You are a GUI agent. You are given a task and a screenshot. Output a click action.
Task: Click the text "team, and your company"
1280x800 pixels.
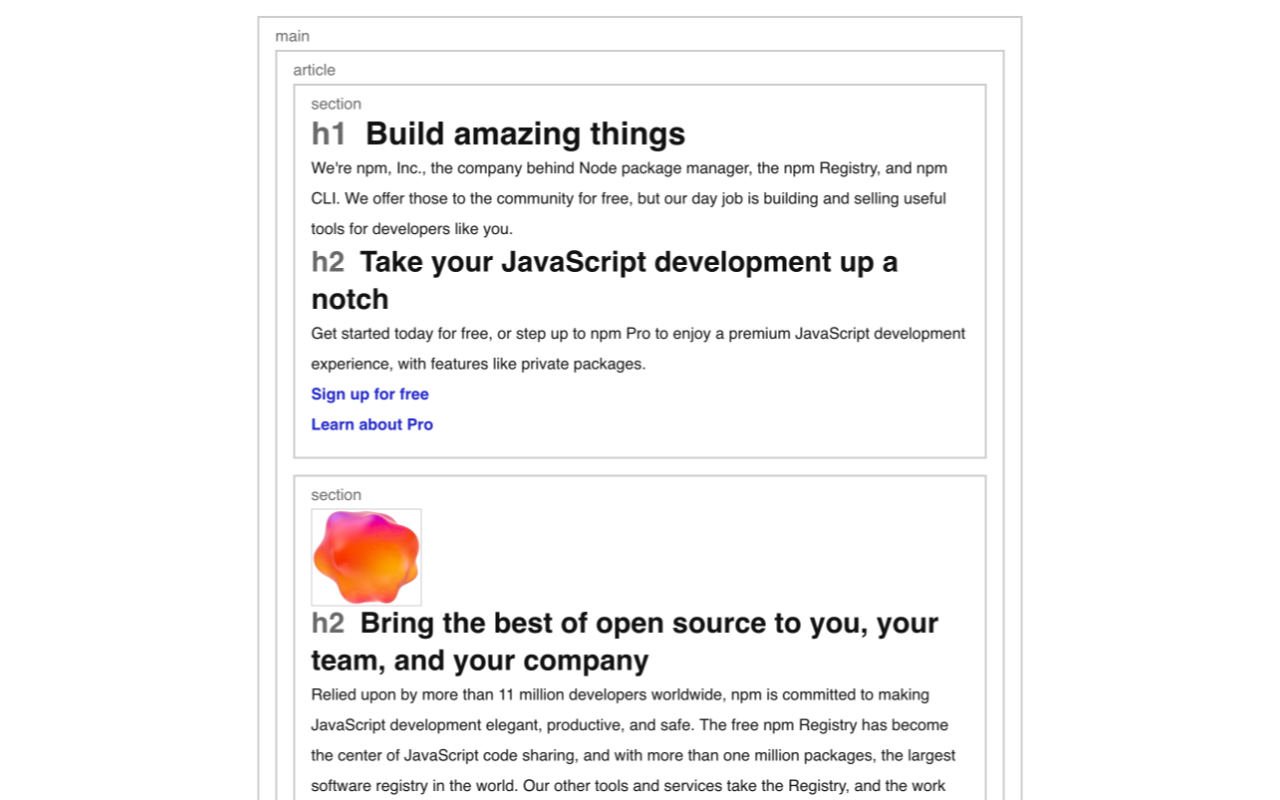click(x=480, y=660)
